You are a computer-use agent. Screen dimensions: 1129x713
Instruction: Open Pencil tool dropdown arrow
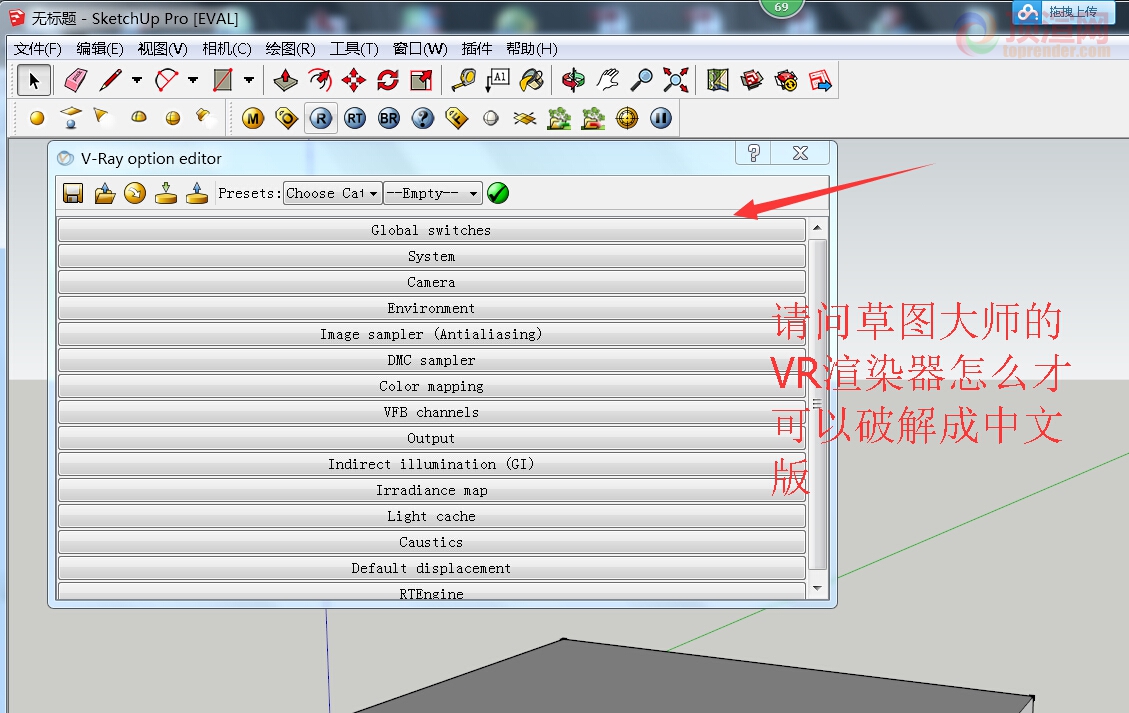point(137,80)
